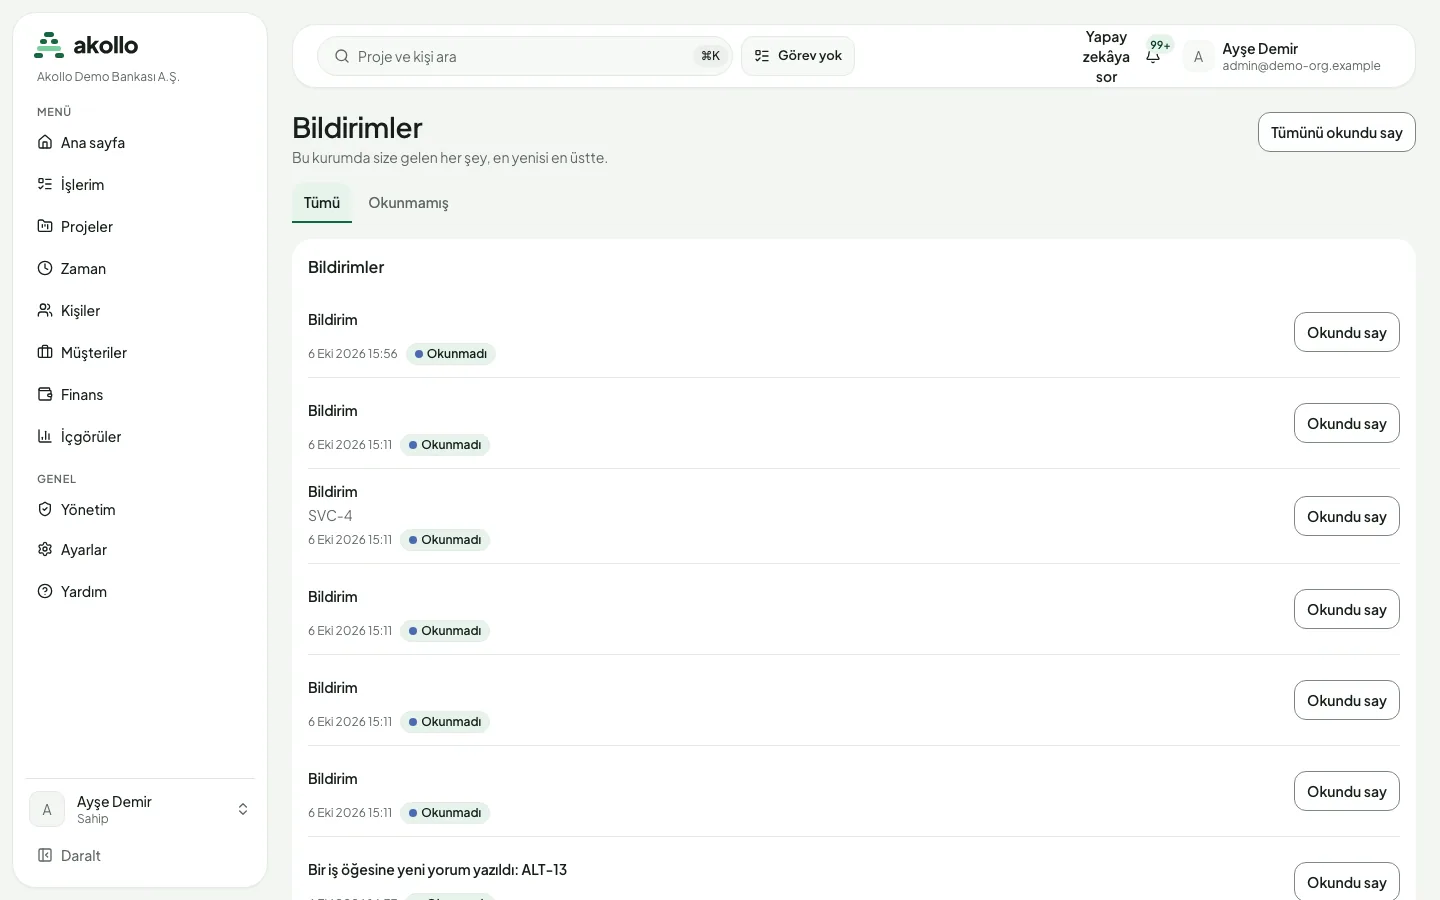Viewport: 1440px width, 900px height.
Task: View İçgörüler charts page
Action: (140, 436)
